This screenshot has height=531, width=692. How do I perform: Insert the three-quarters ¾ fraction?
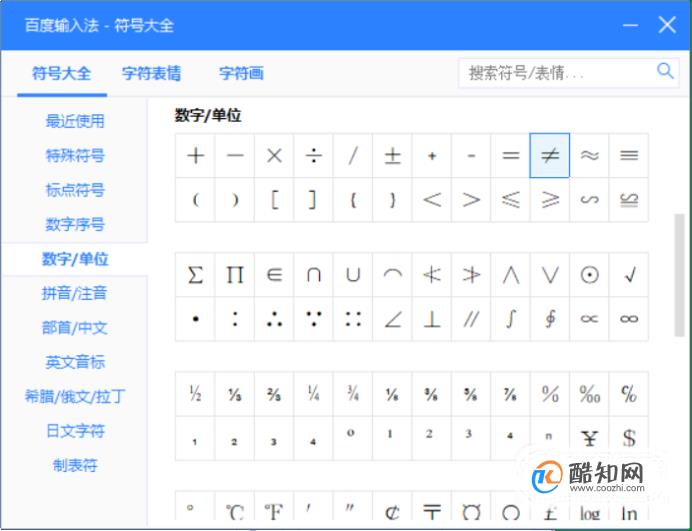353,394
